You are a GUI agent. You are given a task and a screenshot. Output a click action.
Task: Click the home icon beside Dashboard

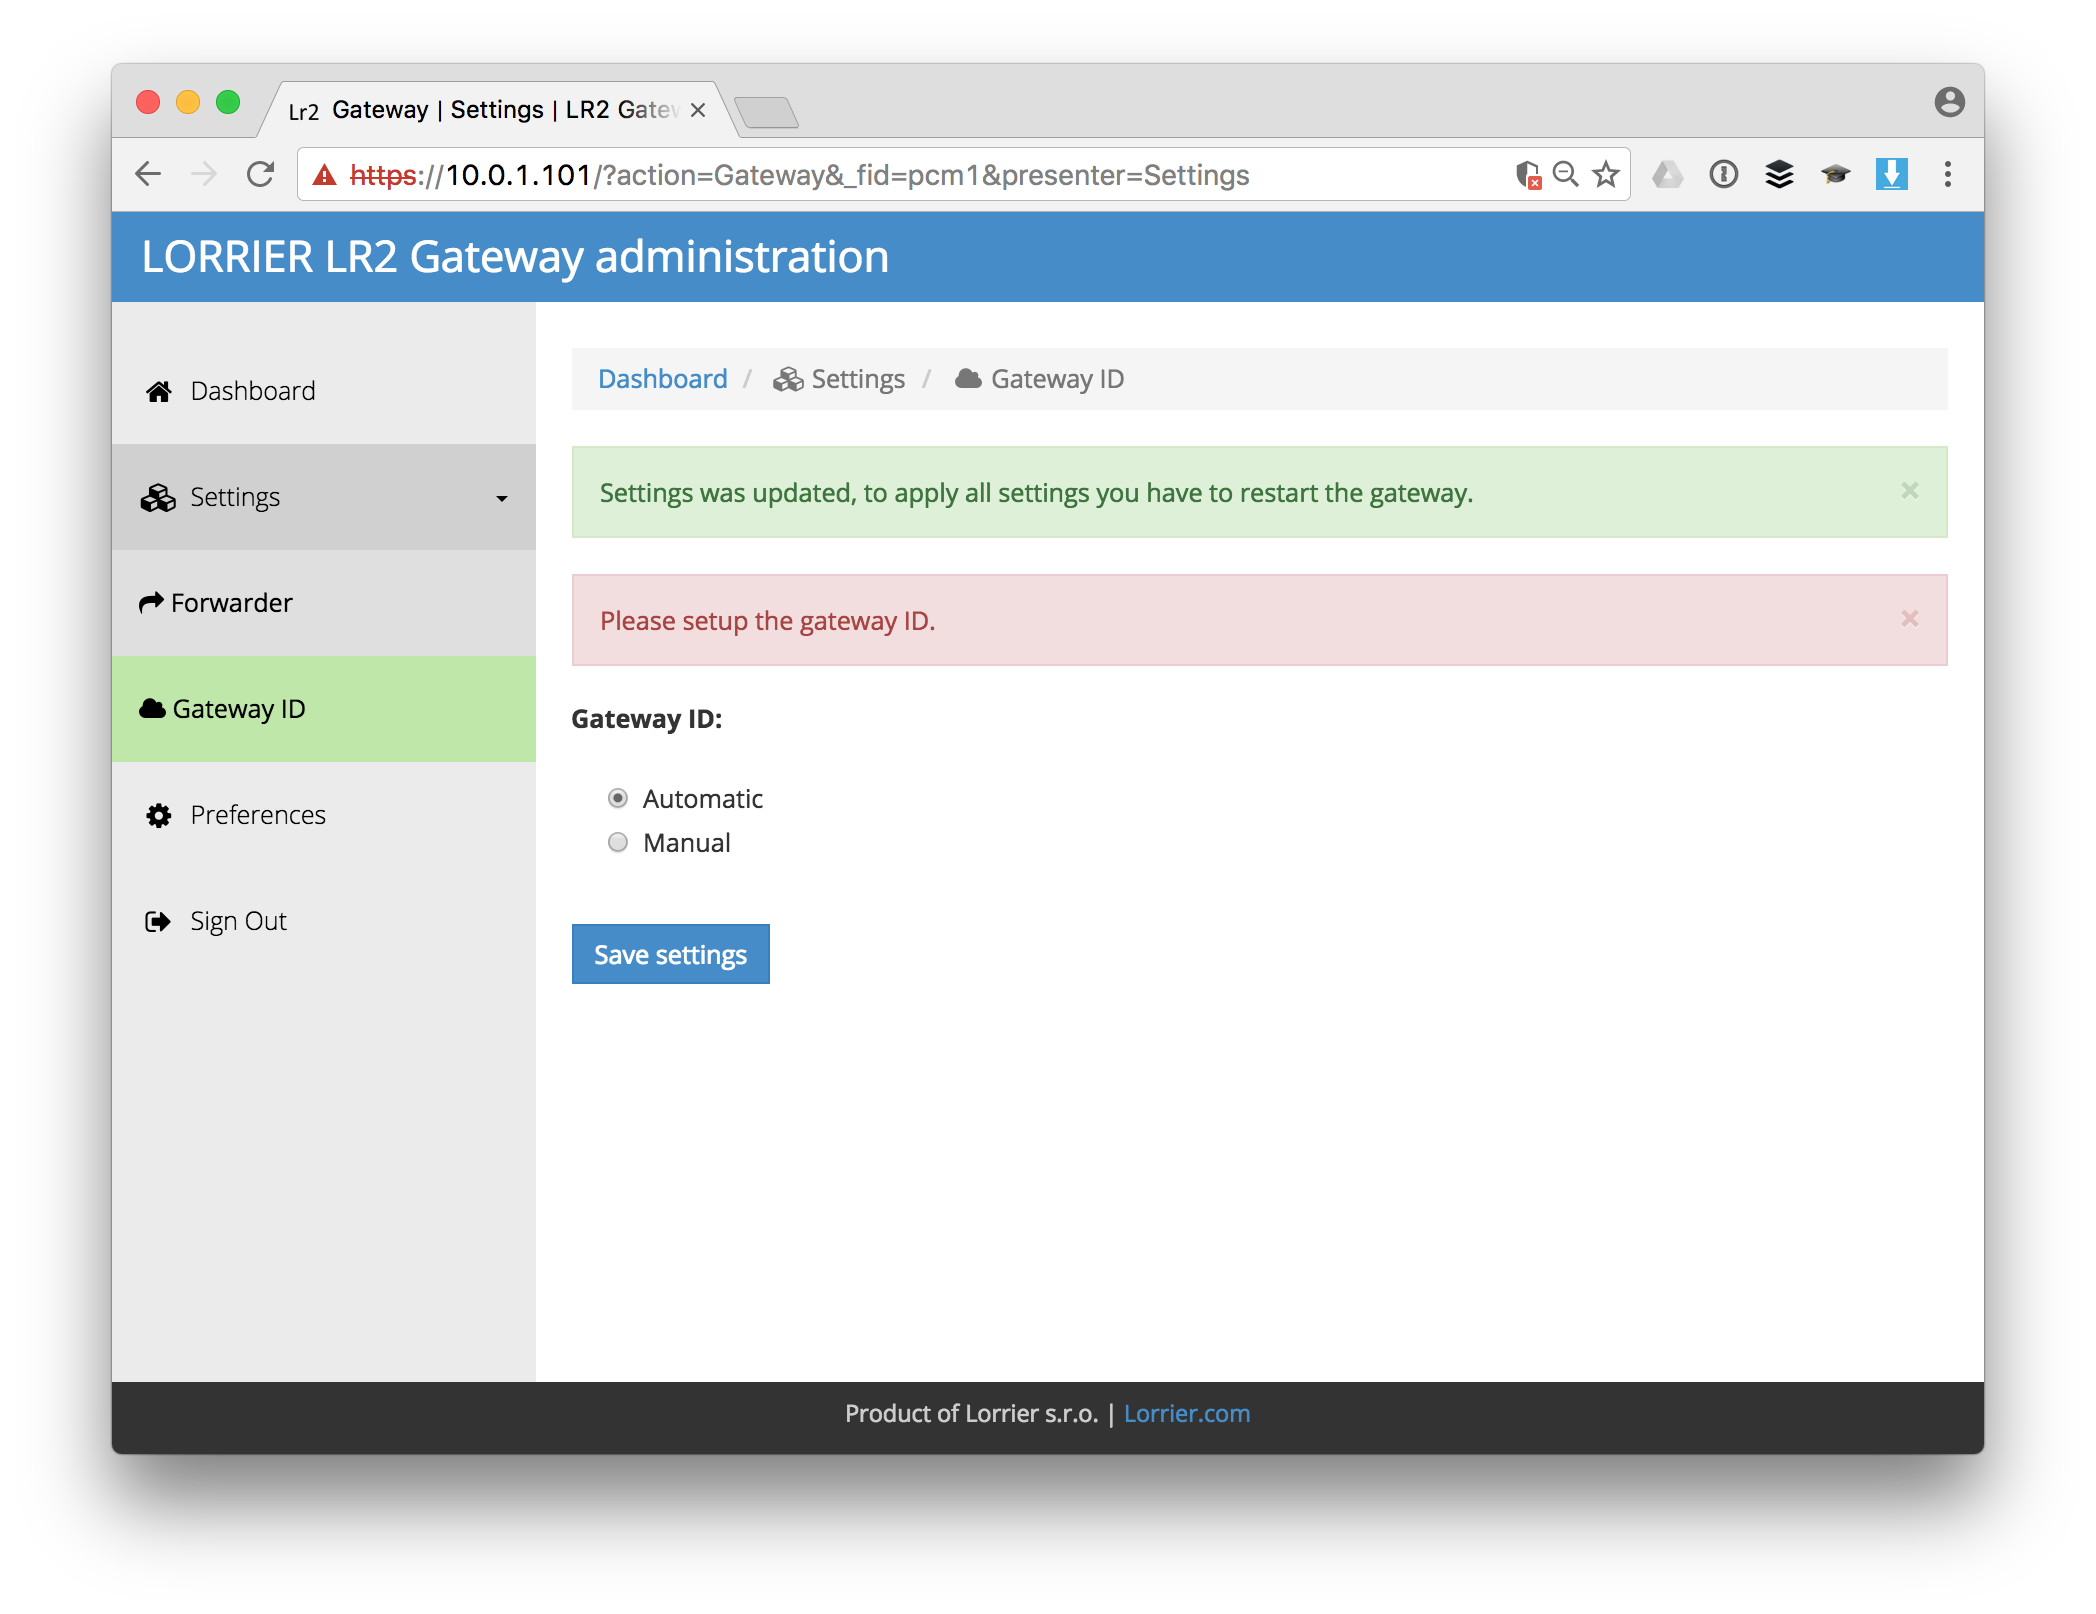click(159, 391)
